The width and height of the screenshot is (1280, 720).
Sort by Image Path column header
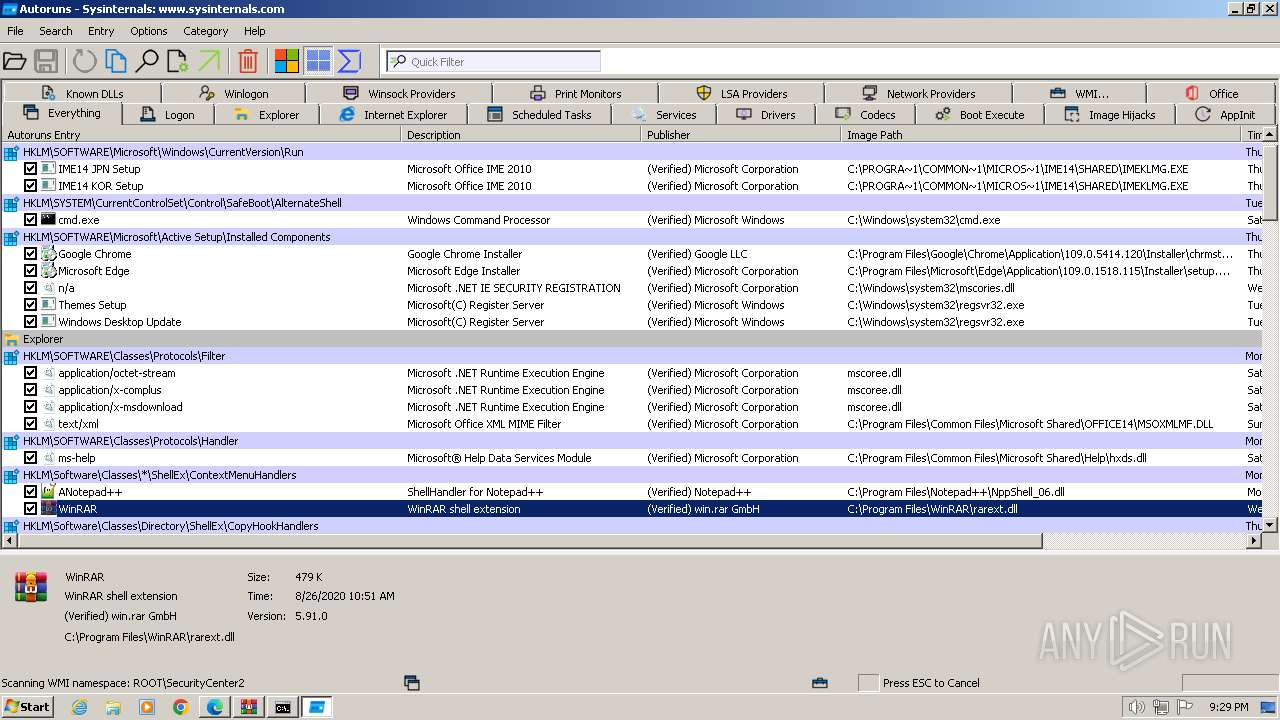coord(1041,135)
